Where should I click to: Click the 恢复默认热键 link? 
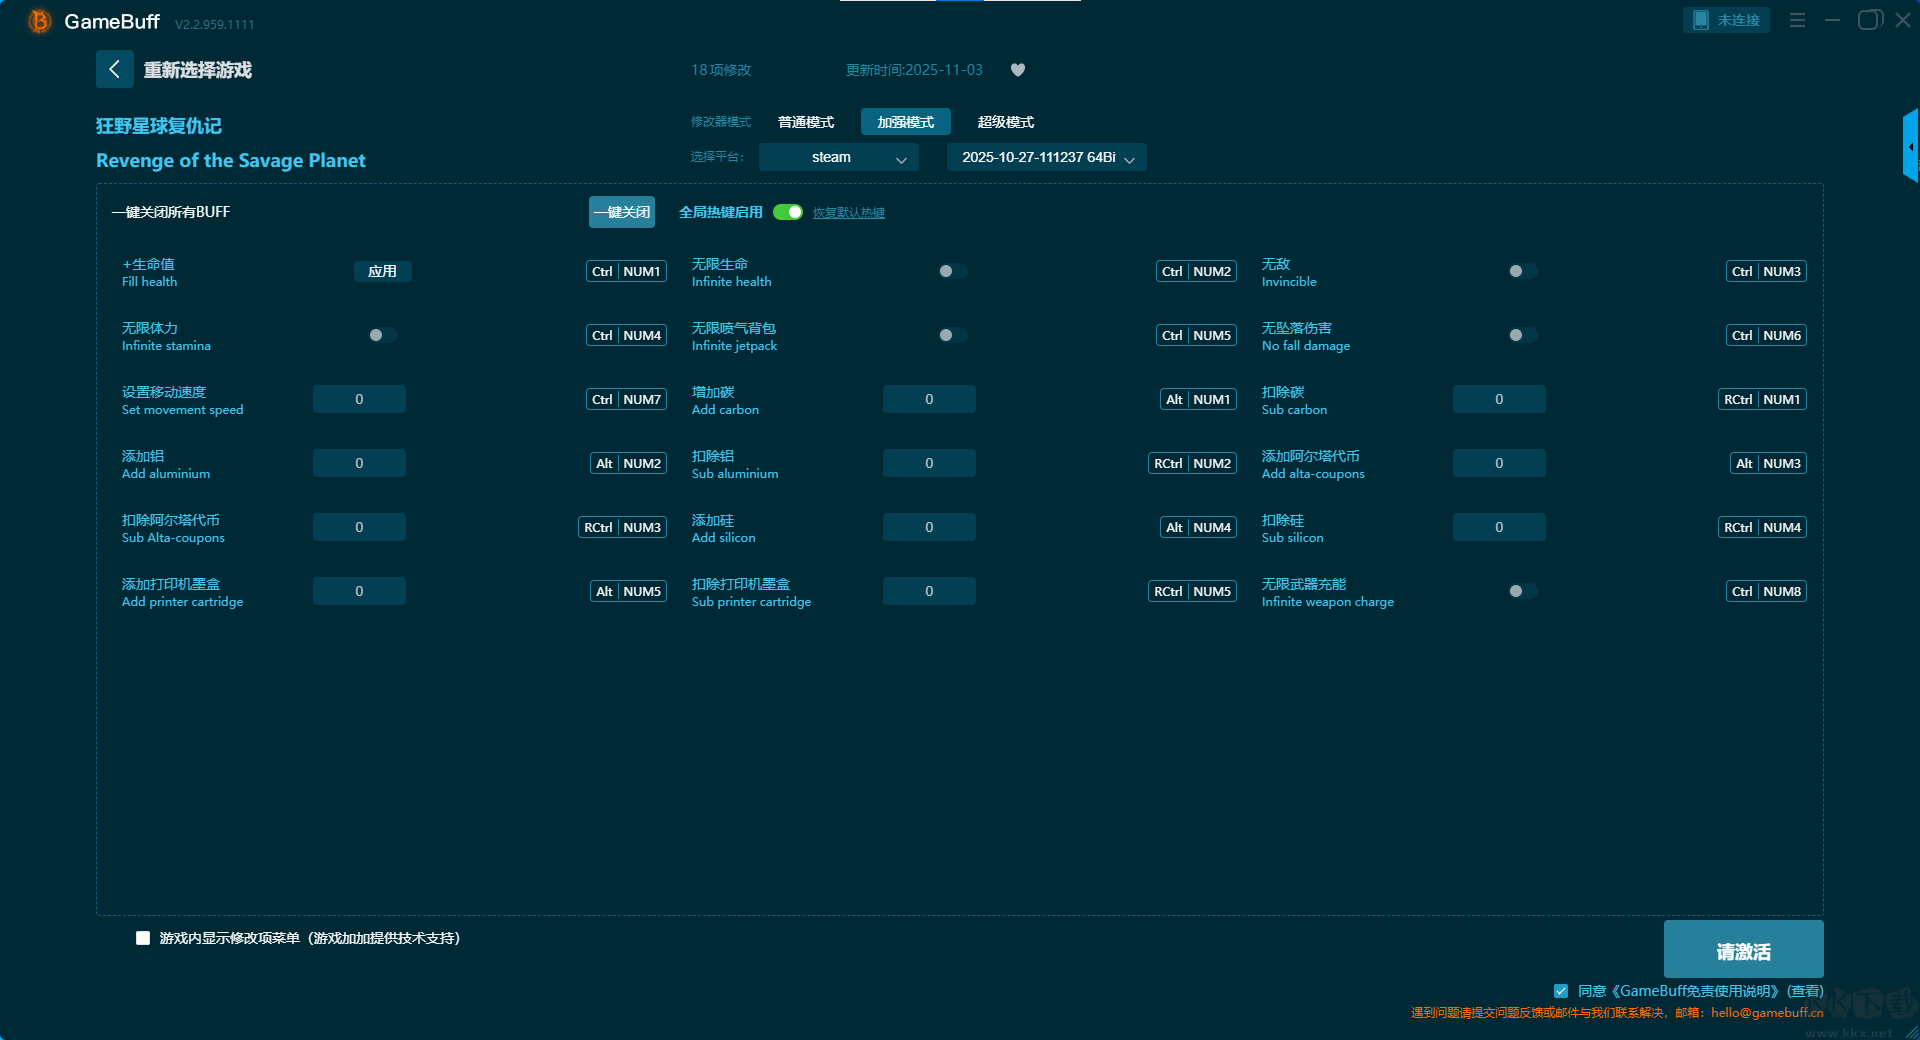[848, 213]
